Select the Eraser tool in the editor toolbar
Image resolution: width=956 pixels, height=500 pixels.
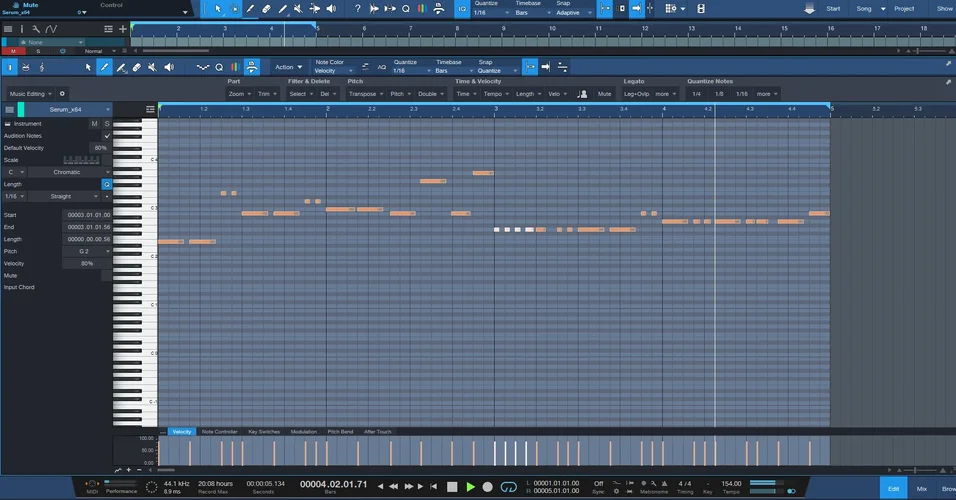pos(136,67)
